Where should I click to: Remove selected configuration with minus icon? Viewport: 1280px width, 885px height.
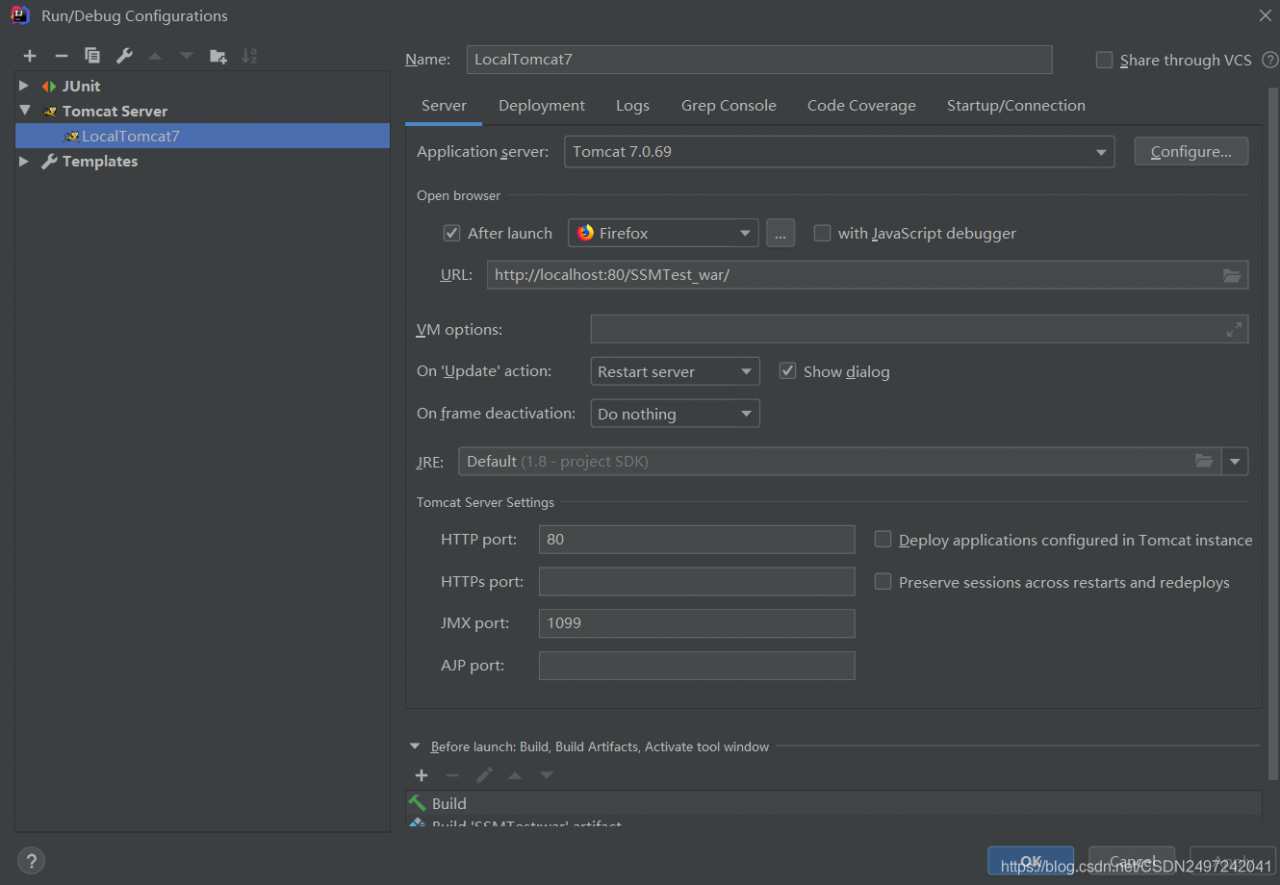coord(61,56)
